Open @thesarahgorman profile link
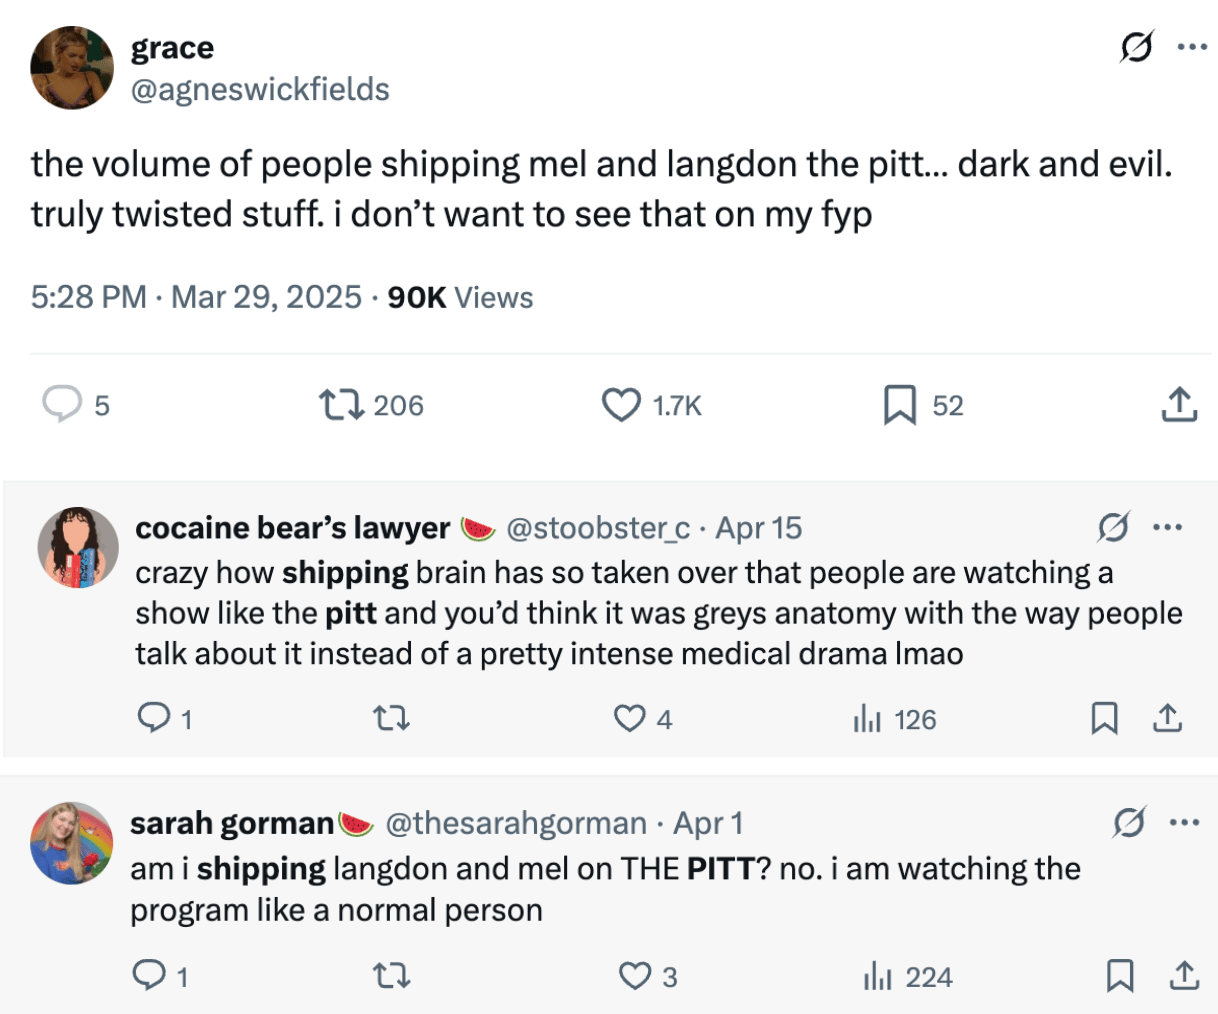Viewport: 1218px width, 1014px height. [515, 823]
